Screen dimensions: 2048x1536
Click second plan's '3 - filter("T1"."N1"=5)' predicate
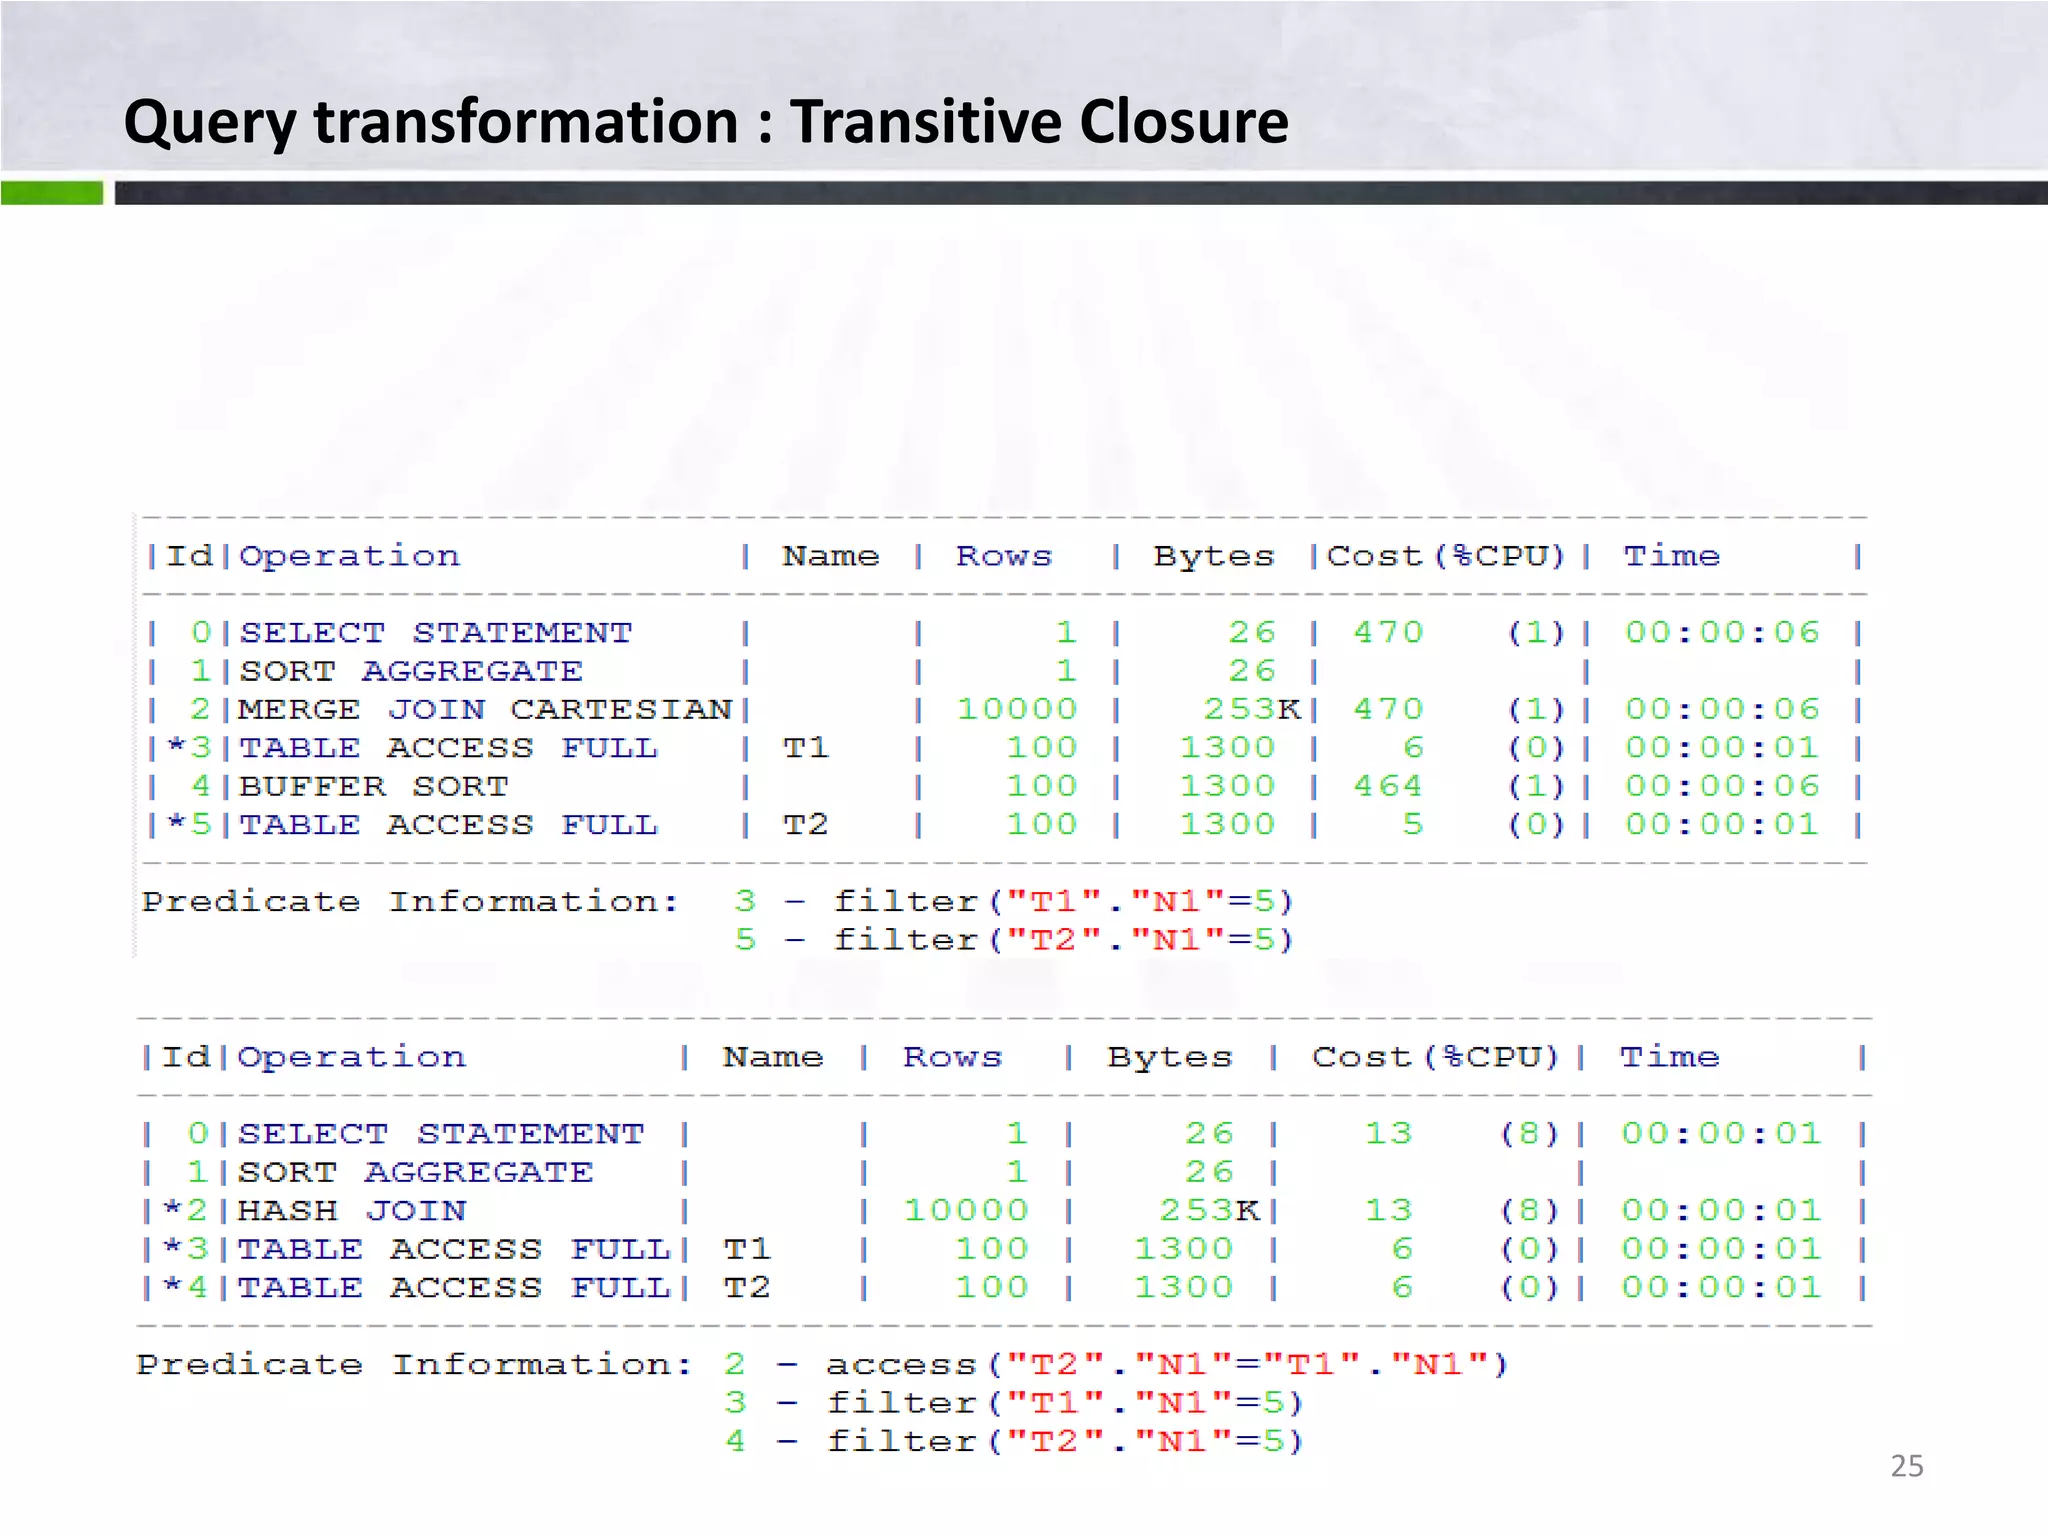click(1014, 1403)
